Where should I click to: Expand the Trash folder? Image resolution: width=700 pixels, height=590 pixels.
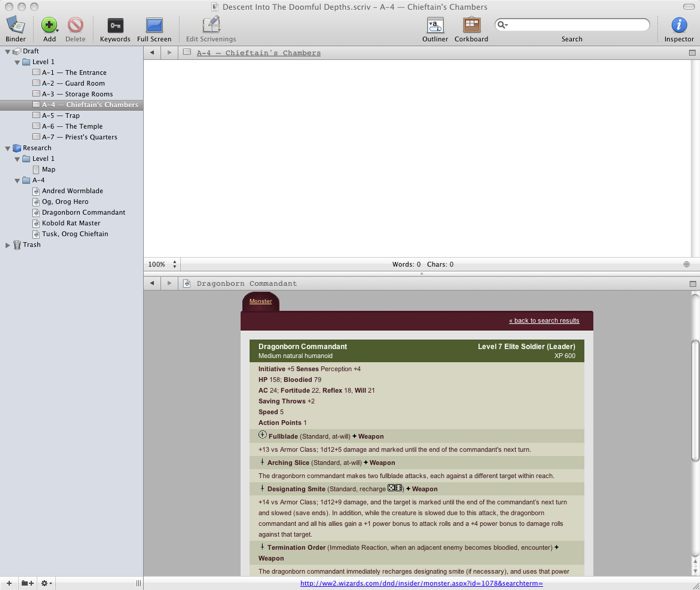(x=8, y=245)
